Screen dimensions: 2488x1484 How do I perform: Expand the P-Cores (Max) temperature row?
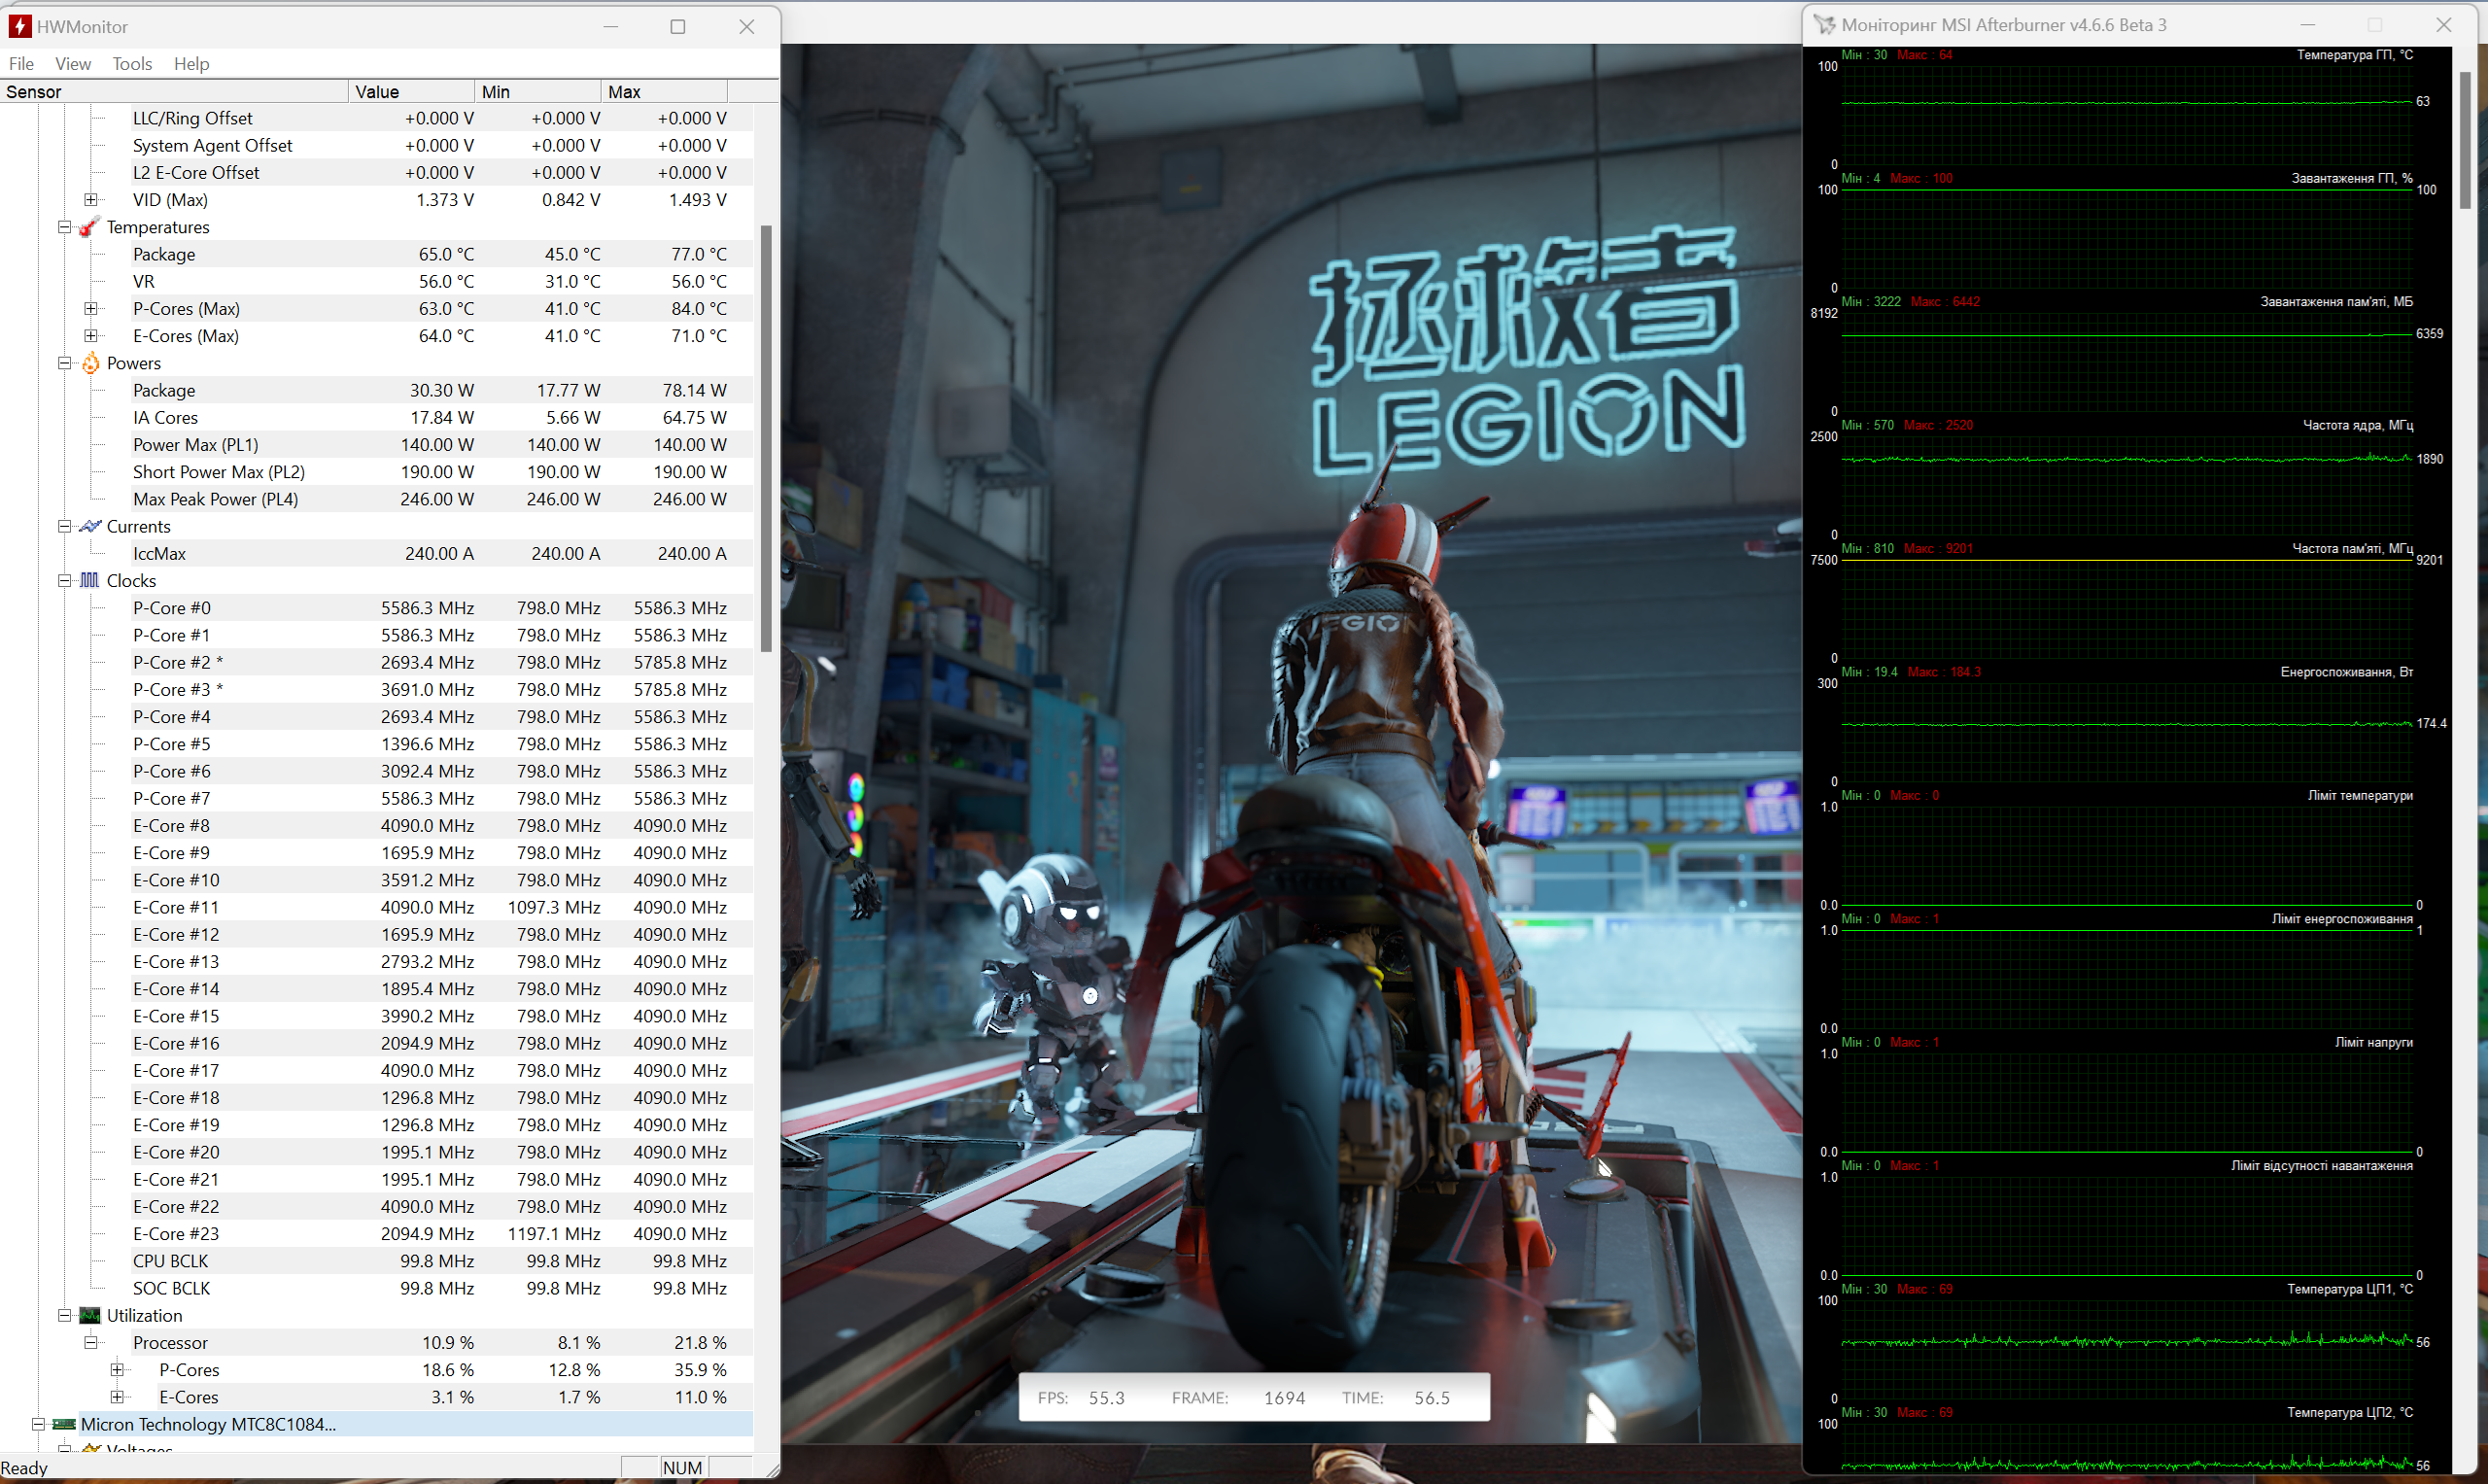pos(91,308)
